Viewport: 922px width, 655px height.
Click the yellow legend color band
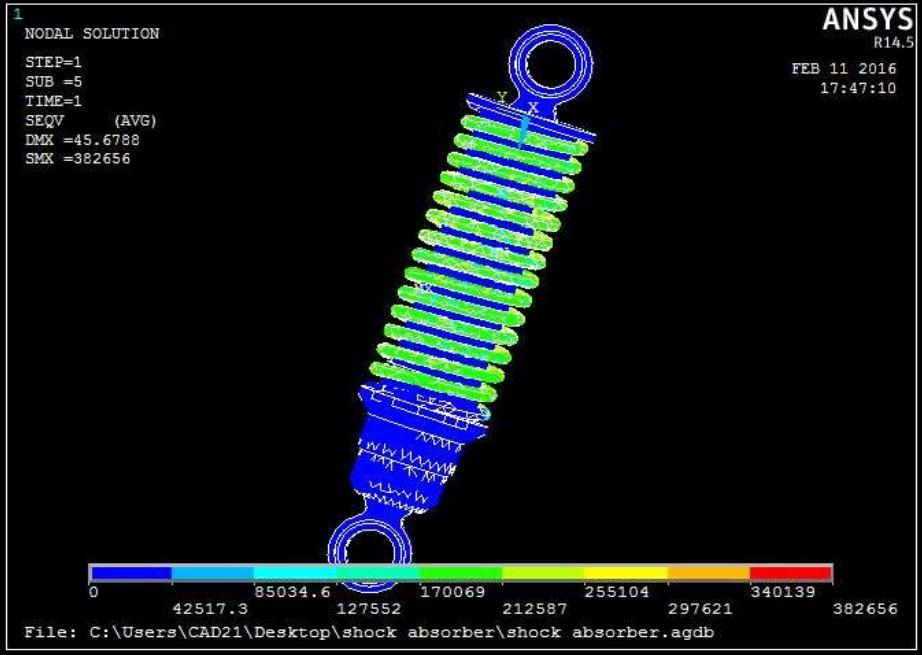click(x=626, y=573)
